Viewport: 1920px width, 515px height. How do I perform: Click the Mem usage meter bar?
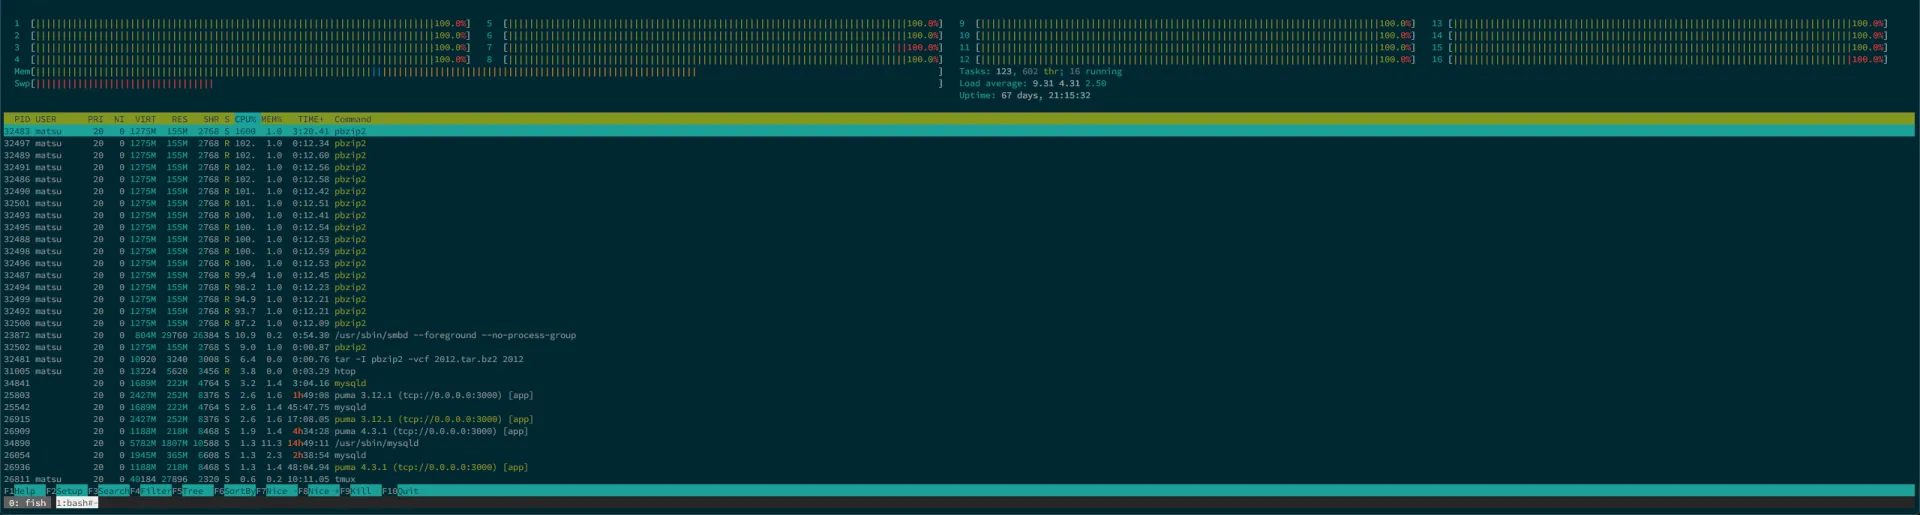[x=480, y=72]
